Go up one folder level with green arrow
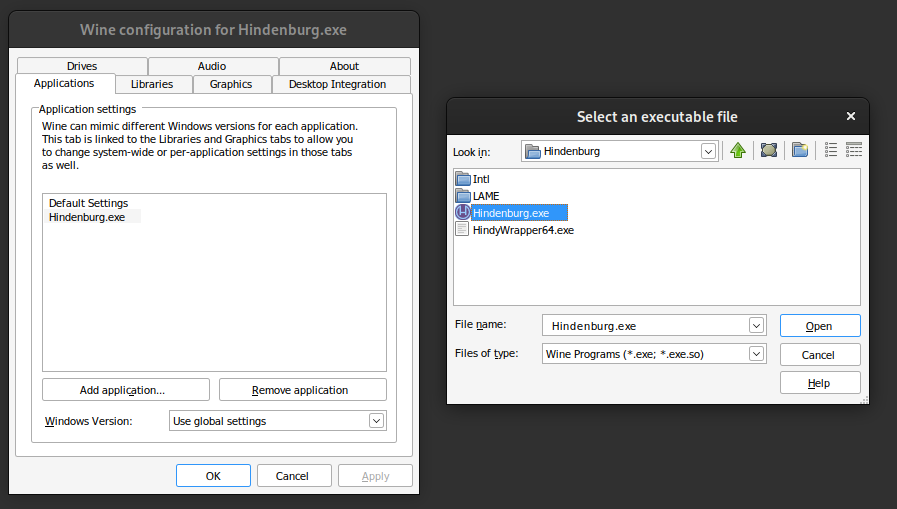The image size is (897, 509). 738,150
